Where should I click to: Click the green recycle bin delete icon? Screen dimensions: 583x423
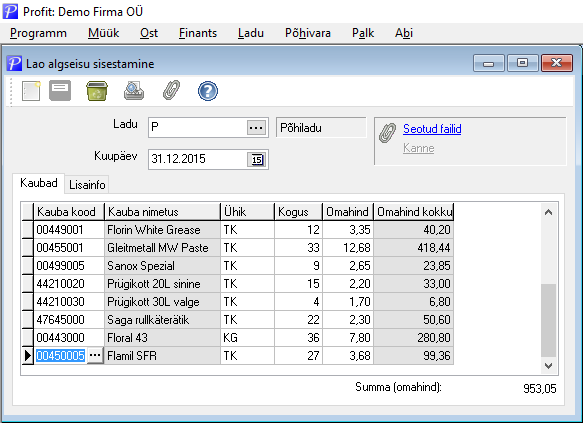(97, 91)
